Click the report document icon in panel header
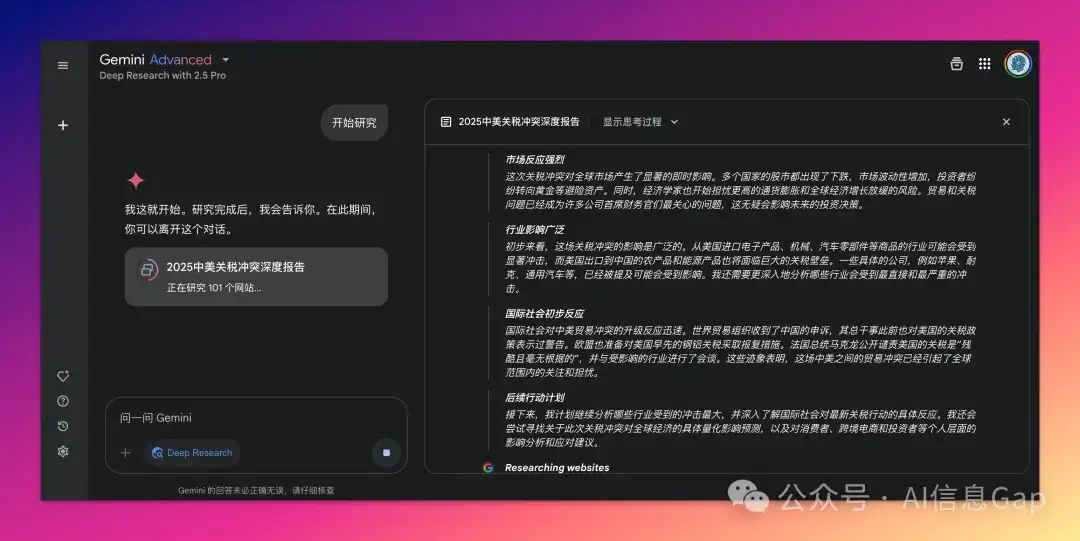 coord(446,122)
